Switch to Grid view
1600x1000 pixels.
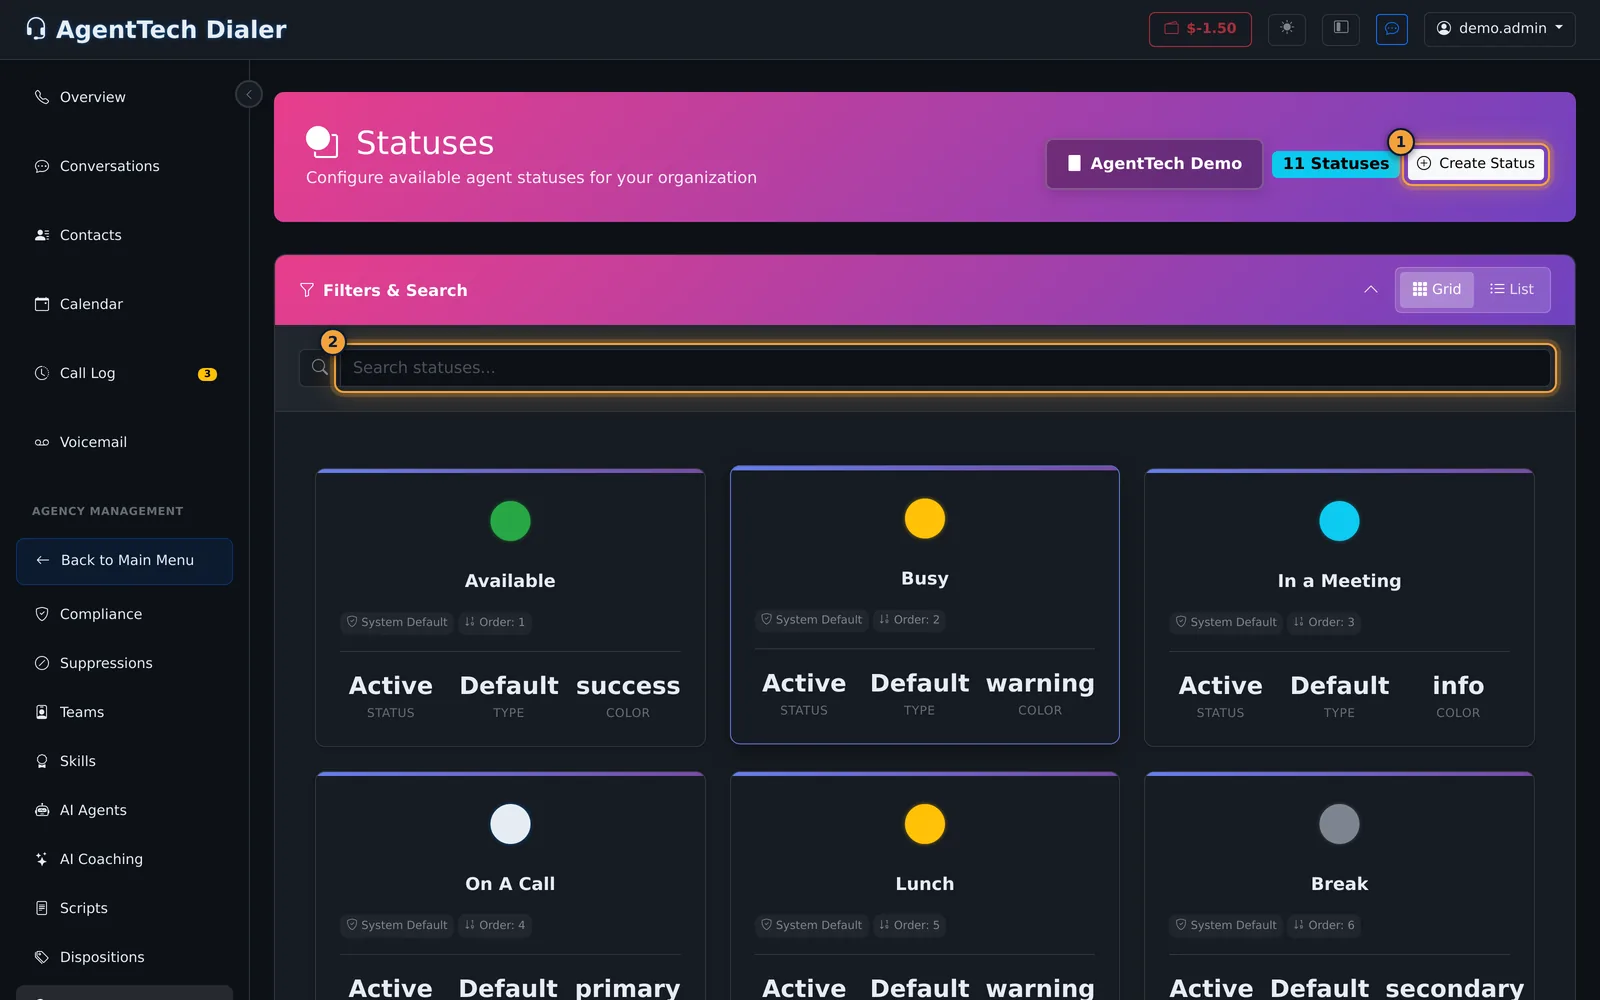click(x=1437, y=290)
